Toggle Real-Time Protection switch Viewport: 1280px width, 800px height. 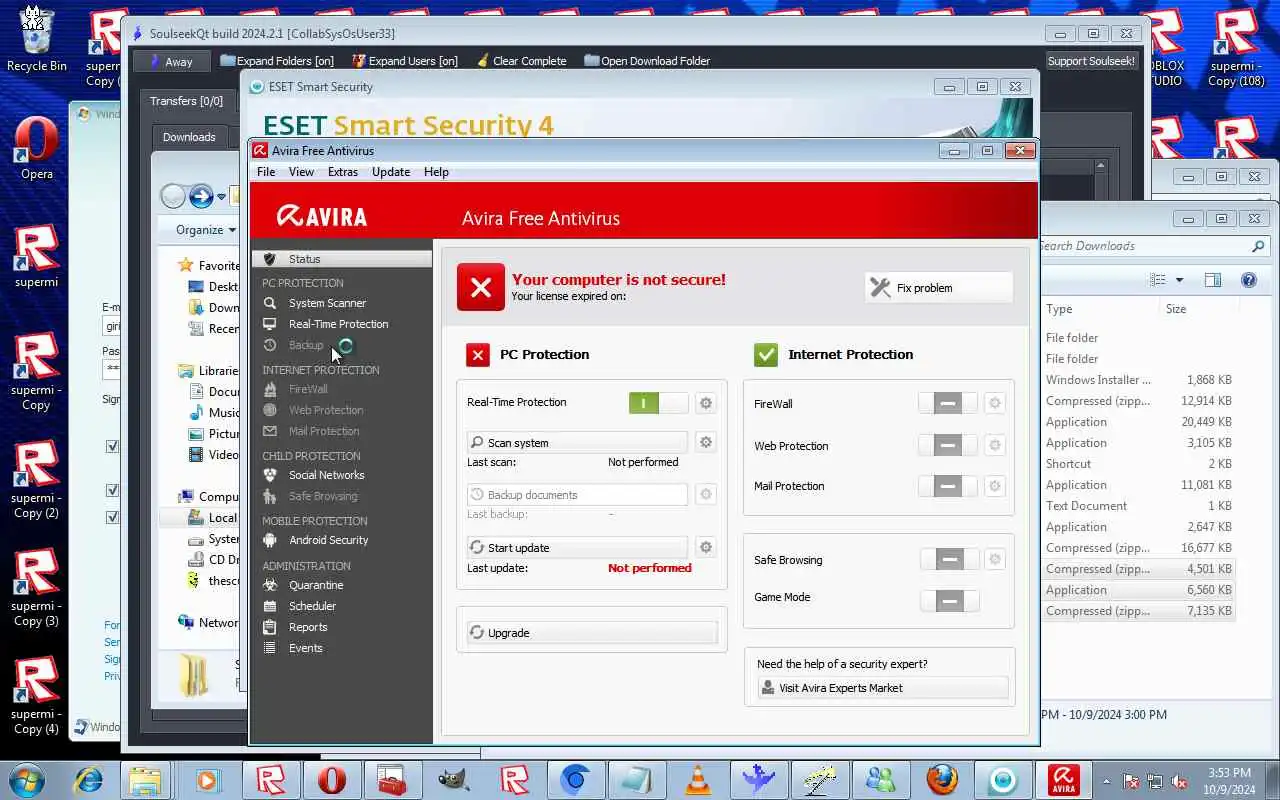658,403
